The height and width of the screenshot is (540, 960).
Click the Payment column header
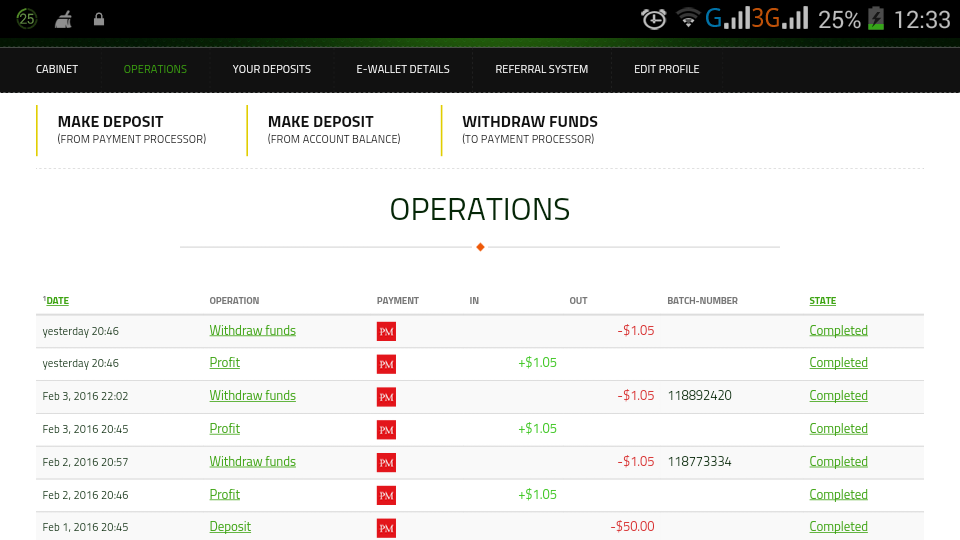click(397, 301)
